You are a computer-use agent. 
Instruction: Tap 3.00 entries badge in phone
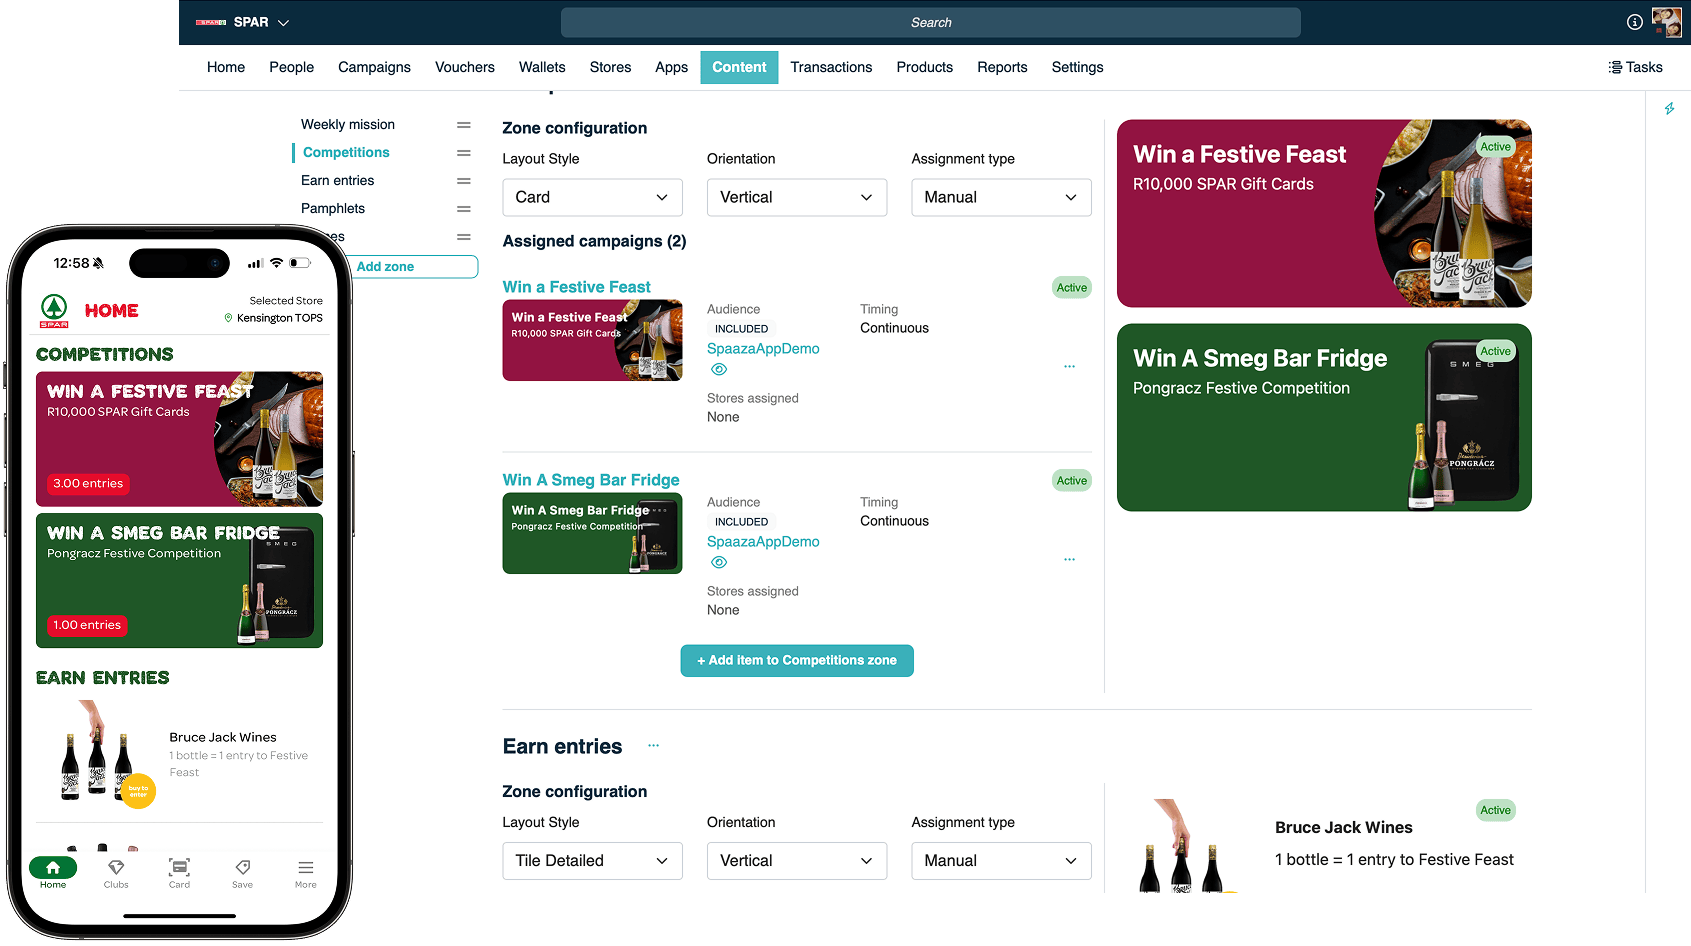point(88,484)
